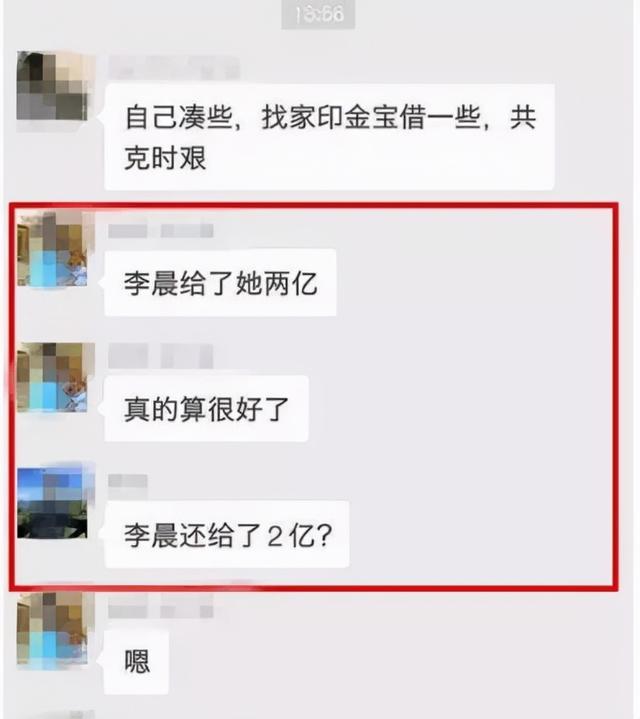The width and height of the screenshot is (640, 719).
Task: Select the 李晨还给了2亿? message bubble
Action: pos(226,535)
